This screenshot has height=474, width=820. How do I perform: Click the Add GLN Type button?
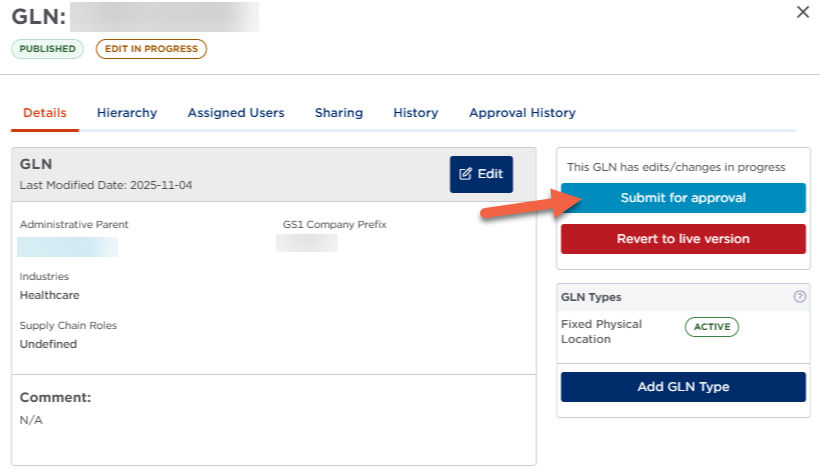tap(683, 387)
